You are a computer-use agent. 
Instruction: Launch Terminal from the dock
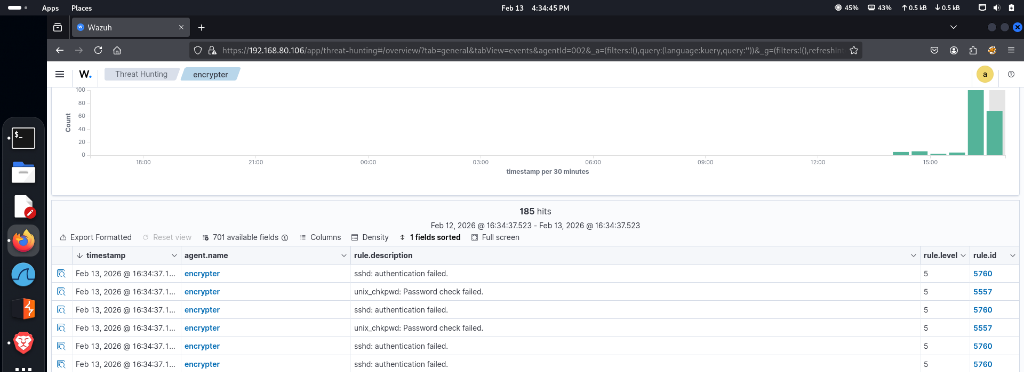(24, 138)
